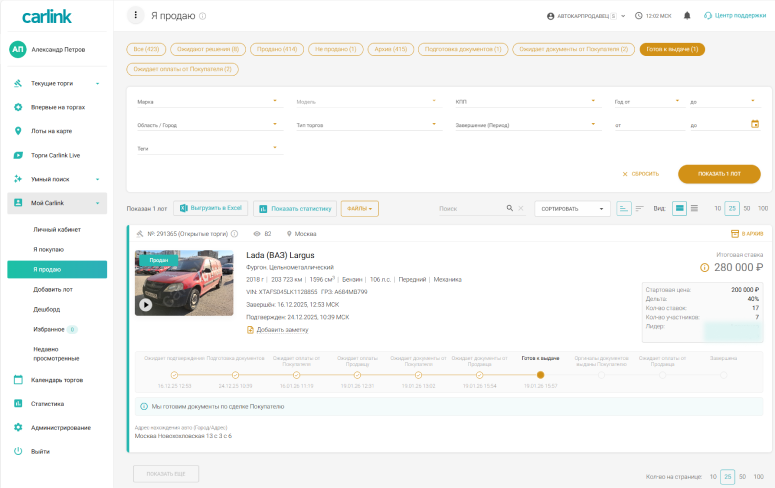
Task: Click the notification bell icon
Action: [x=687, y=16]
